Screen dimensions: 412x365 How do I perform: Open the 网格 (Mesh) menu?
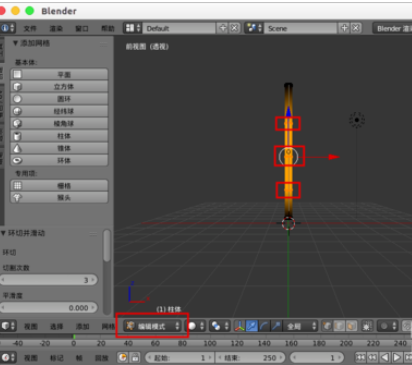tap(108, 326)
